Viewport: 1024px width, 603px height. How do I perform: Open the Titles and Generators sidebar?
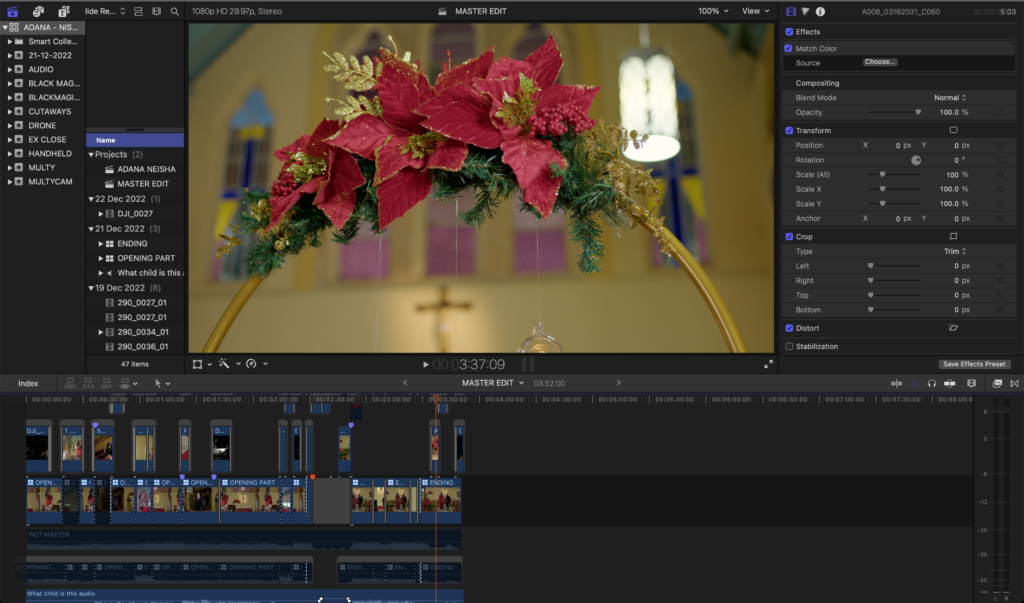64,11
